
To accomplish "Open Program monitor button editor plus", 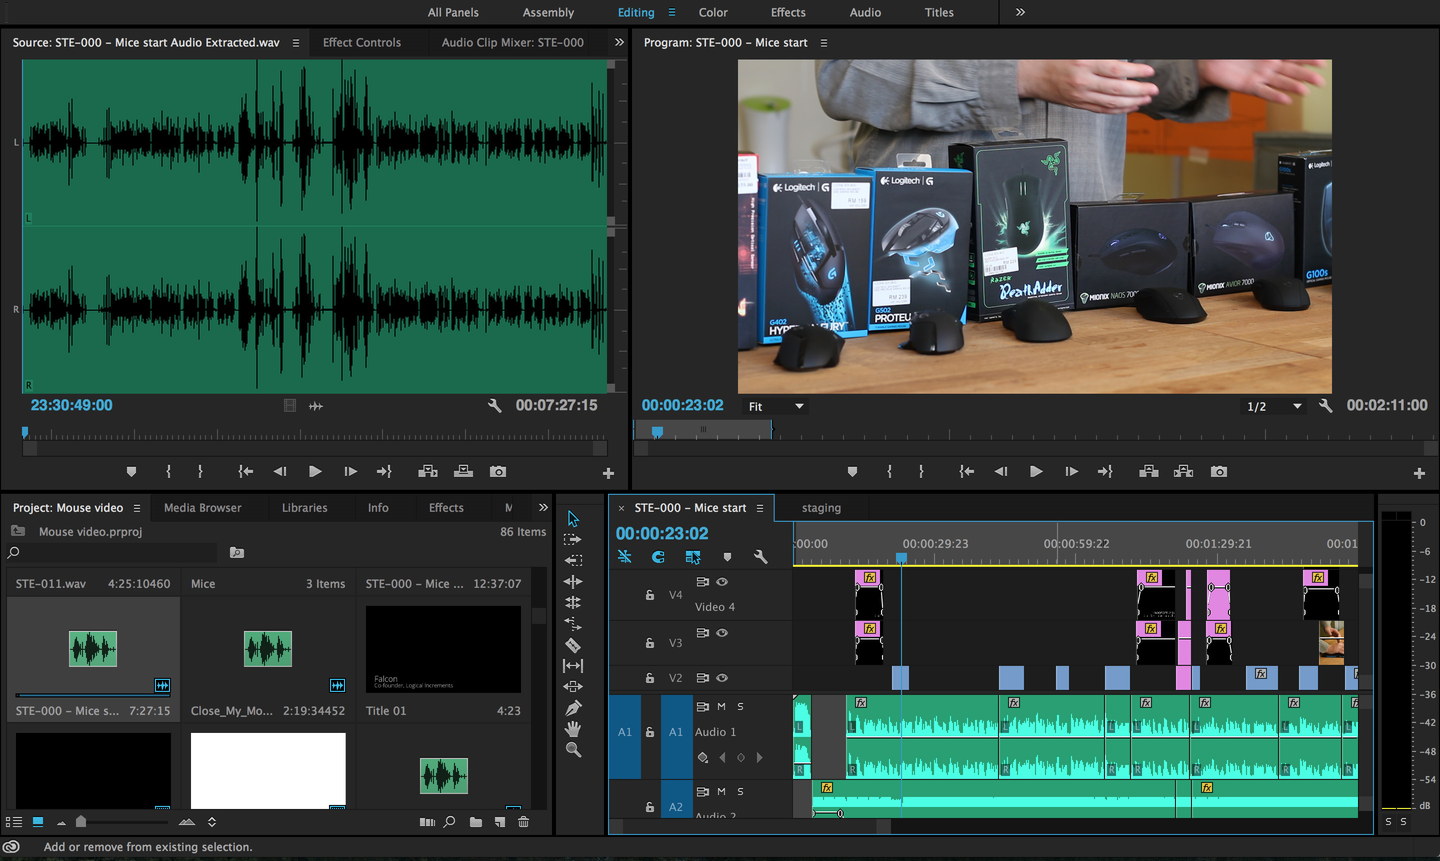I will click(x=1419, y=473).
